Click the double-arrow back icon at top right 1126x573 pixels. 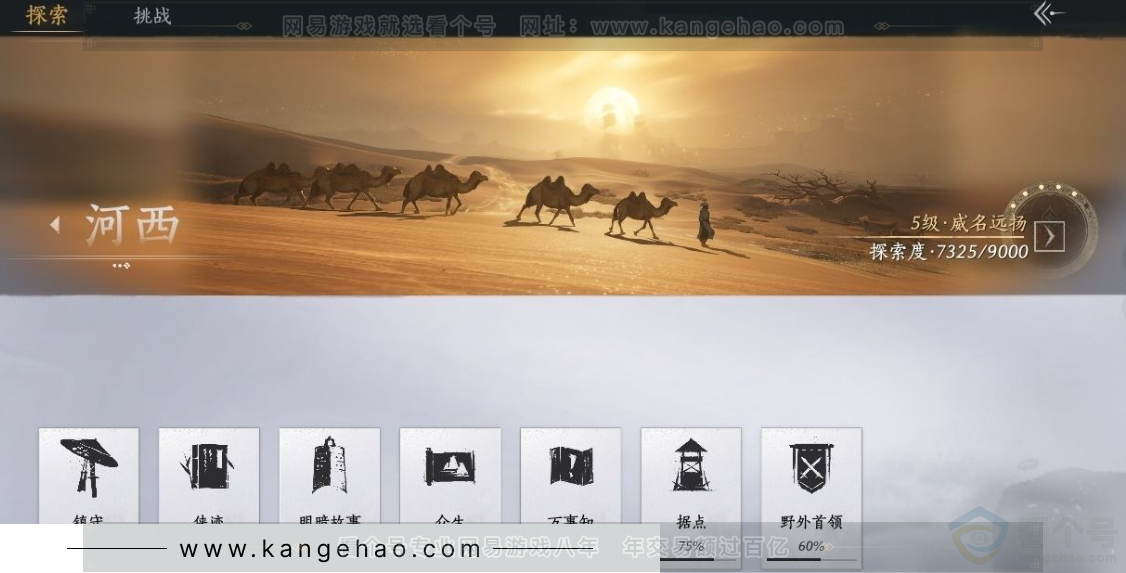coord(1048,13)
